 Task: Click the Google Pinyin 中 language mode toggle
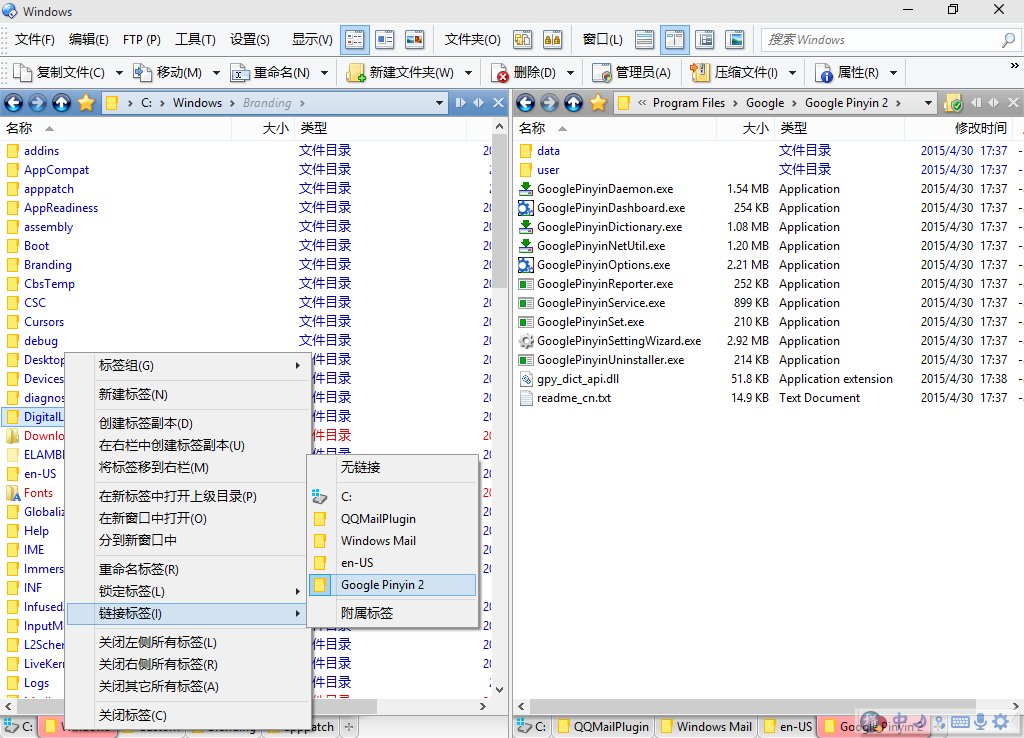click(x=900, y=721)
